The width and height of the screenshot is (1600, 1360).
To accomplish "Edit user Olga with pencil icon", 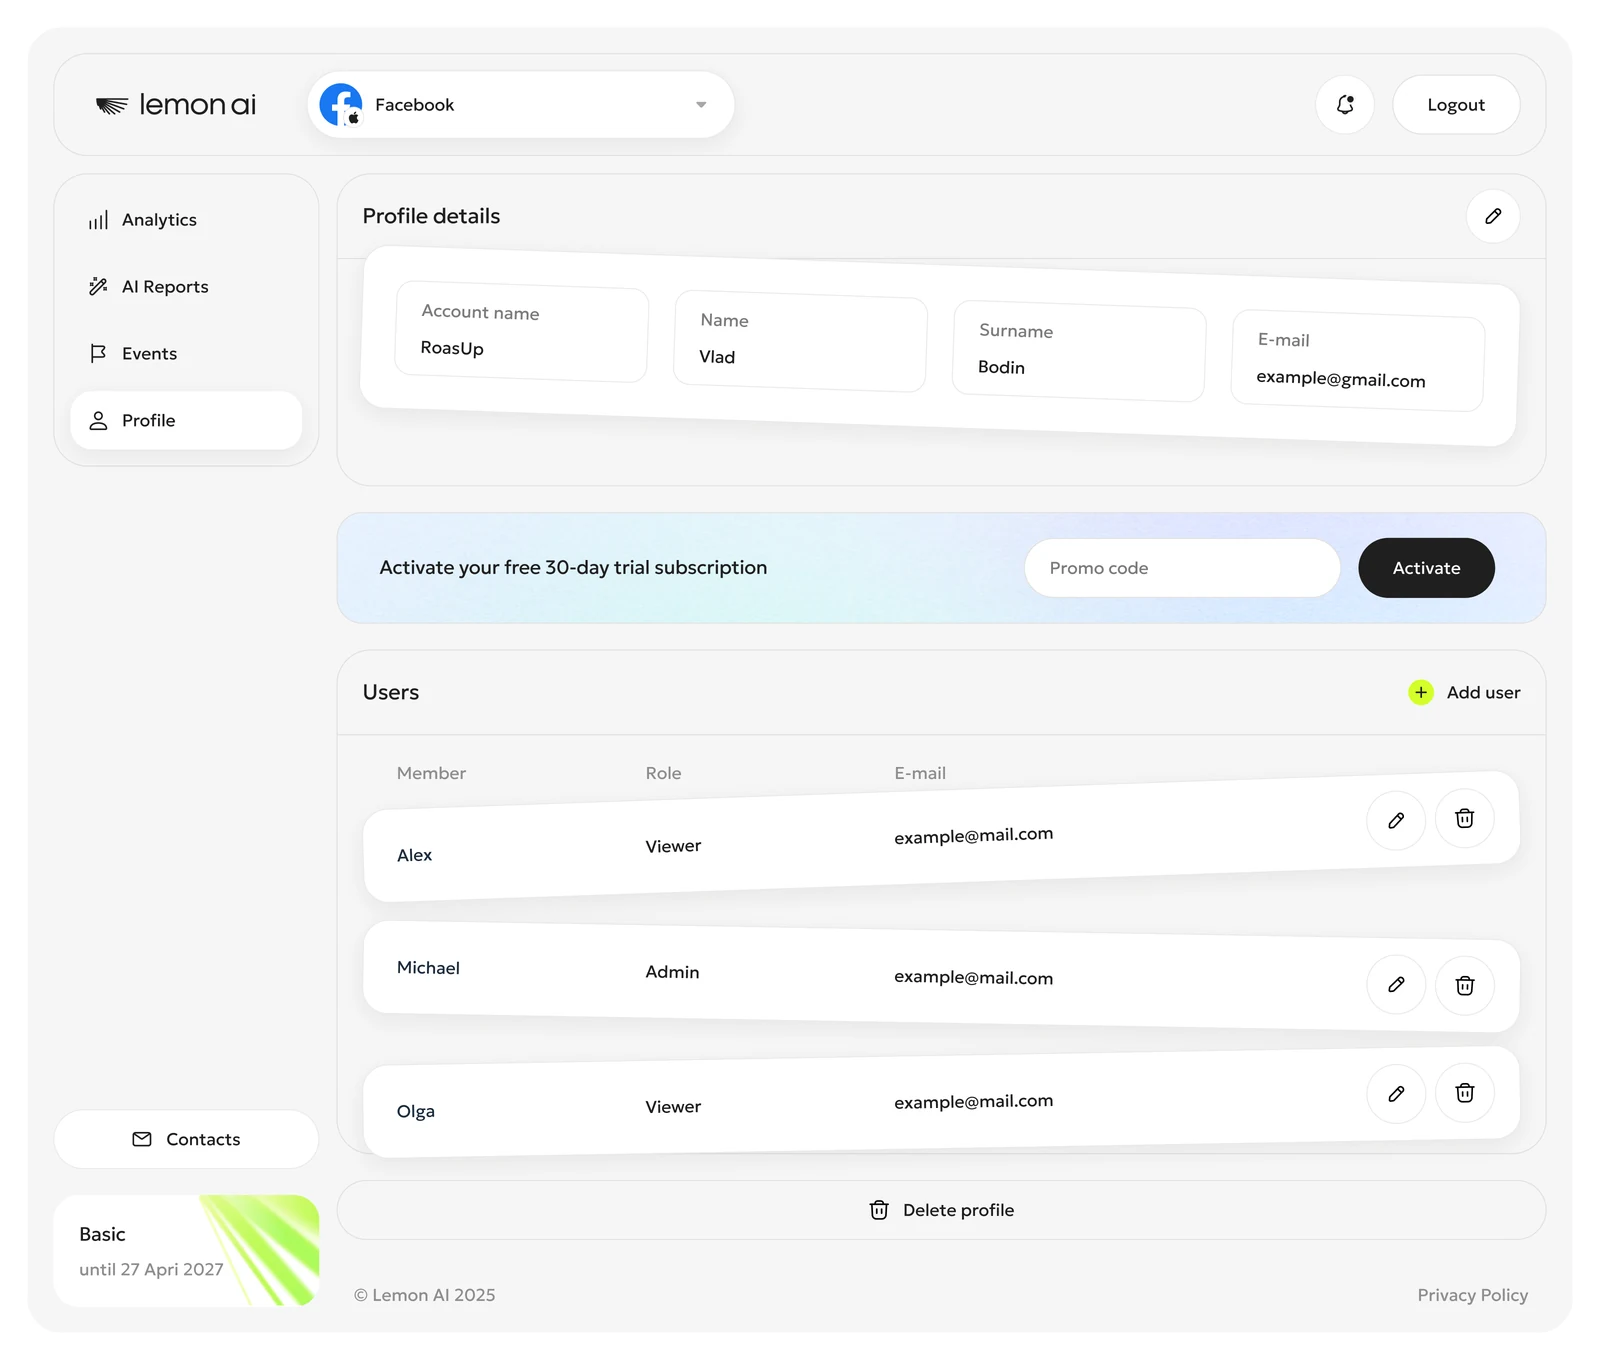I will (1396, 1094).
